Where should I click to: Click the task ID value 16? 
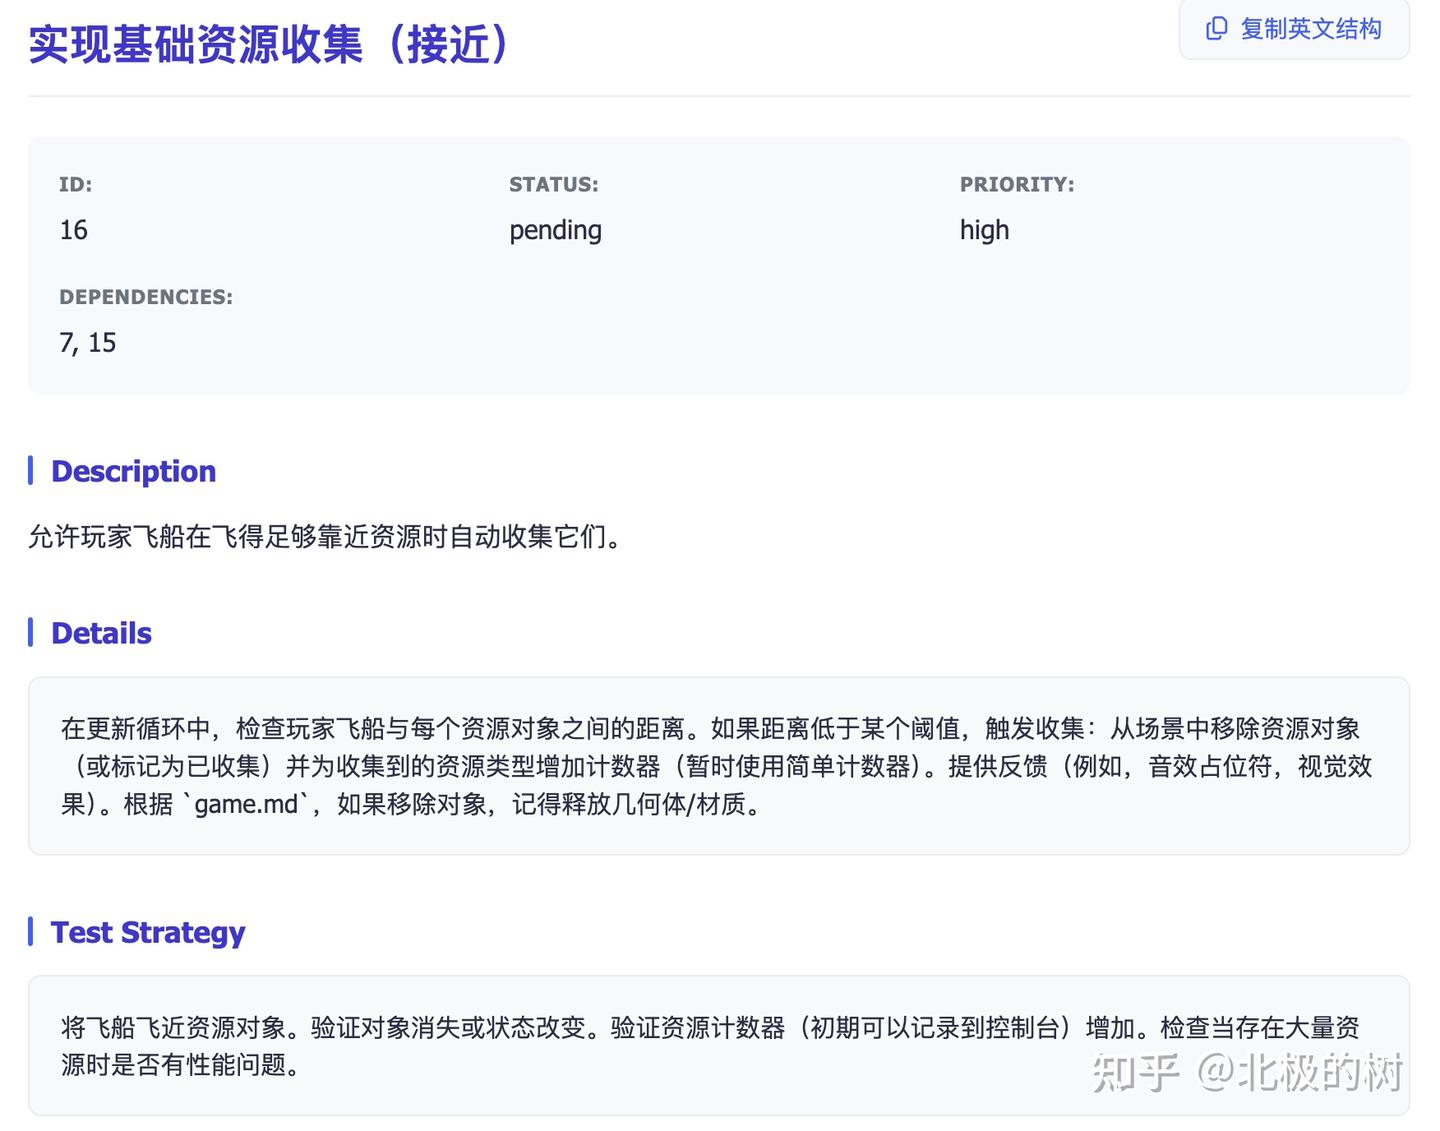(x=73, y=230)
